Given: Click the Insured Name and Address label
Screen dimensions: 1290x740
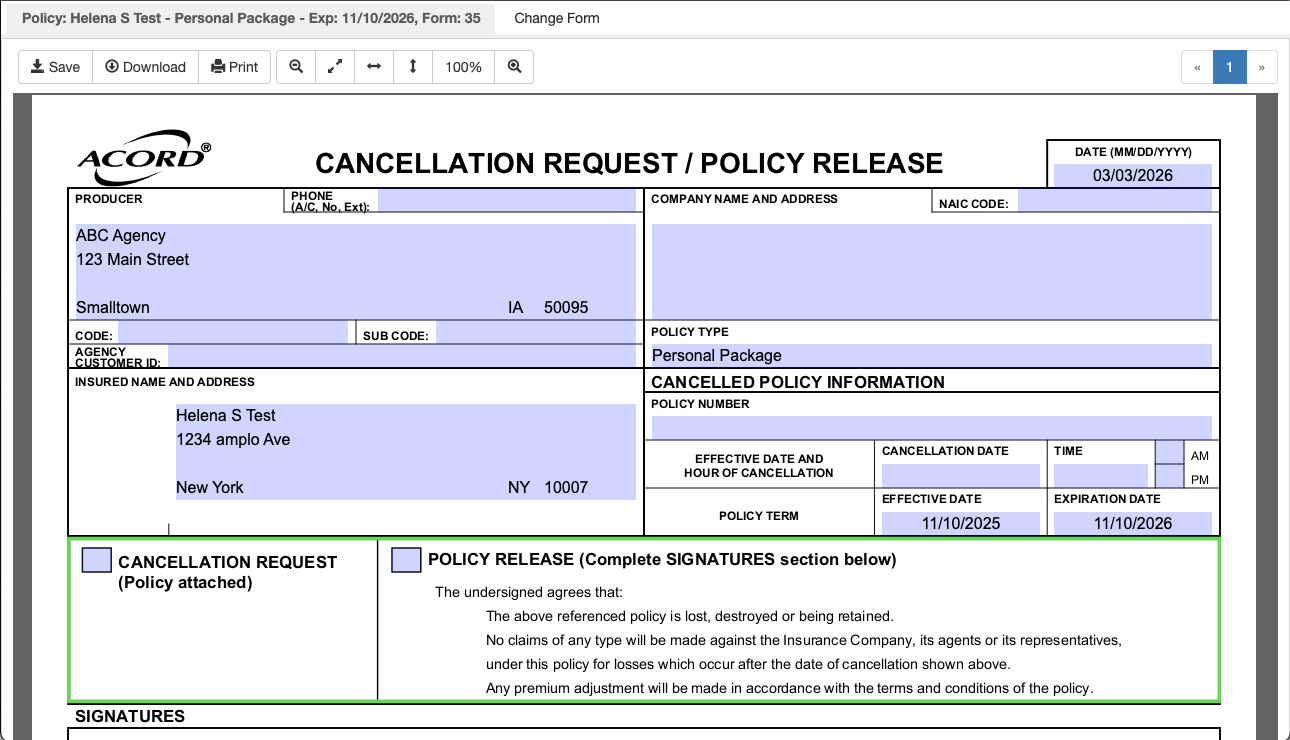Looking at the screenshot, I should pyautogui.click(x=165, y=382).
